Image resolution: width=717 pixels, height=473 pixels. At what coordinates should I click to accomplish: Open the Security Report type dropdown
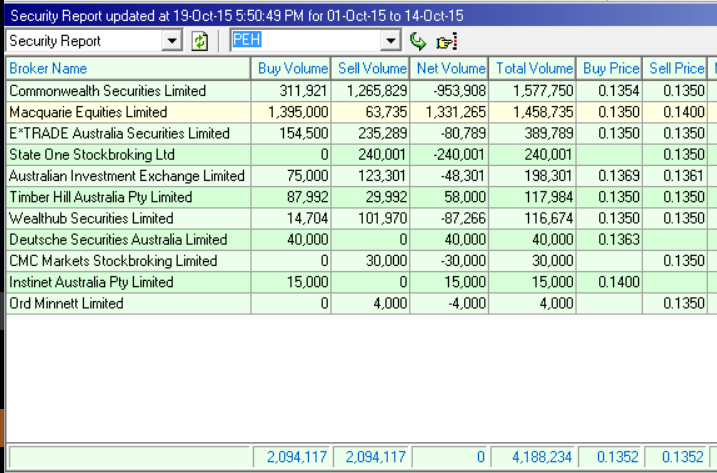[172, 41]
